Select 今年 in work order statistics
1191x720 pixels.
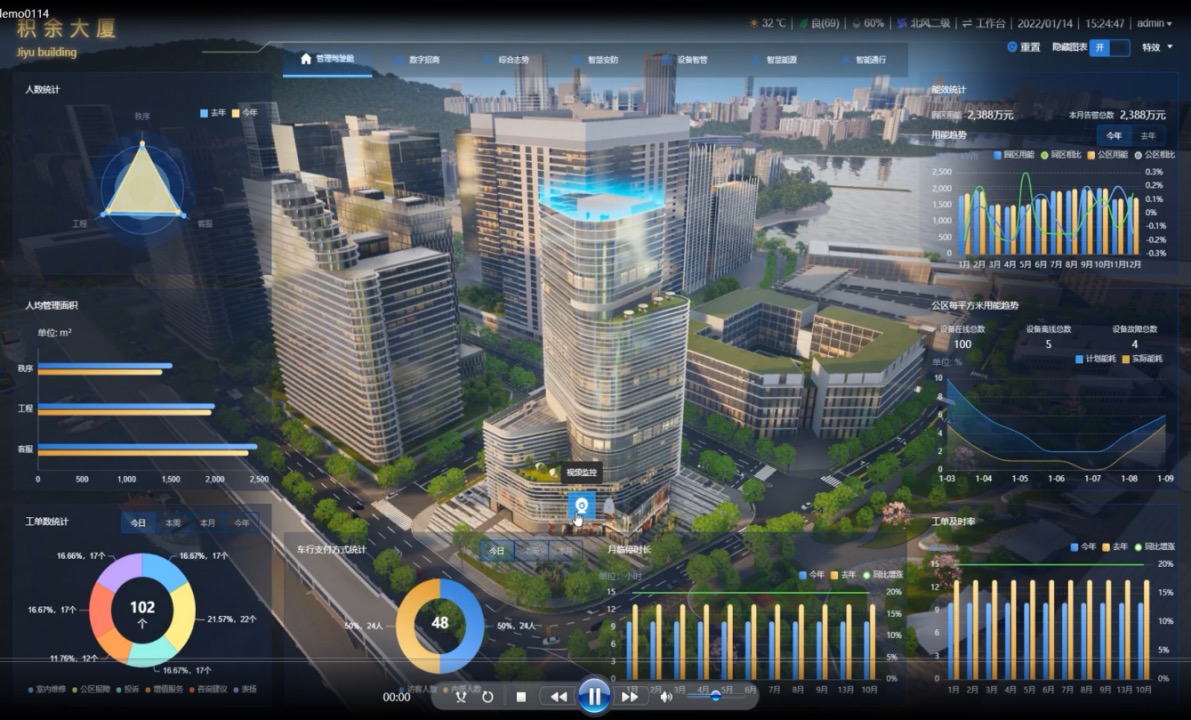[242, 523]
